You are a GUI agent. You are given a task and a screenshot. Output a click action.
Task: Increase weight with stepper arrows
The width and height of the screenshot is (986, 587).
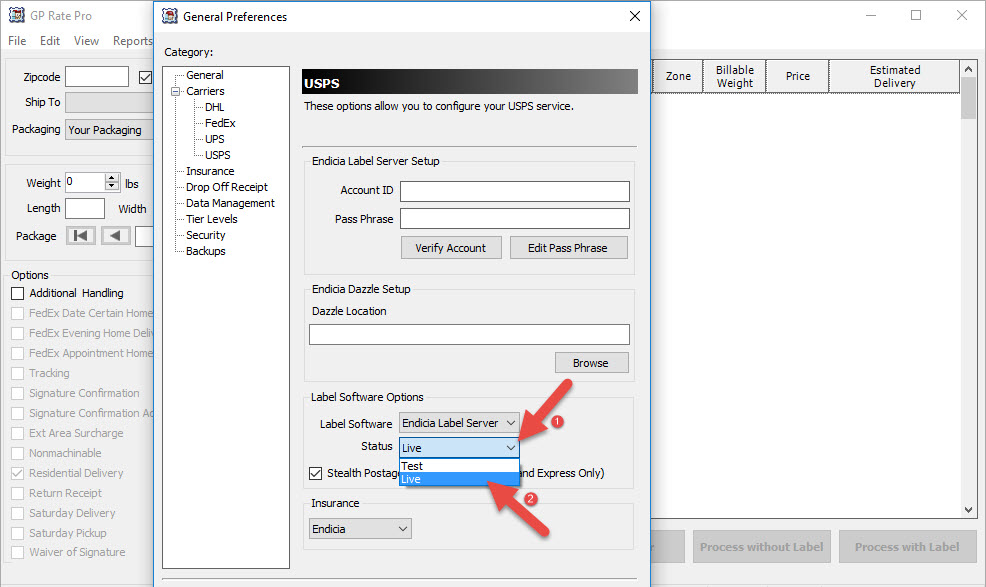coord(112,178)
